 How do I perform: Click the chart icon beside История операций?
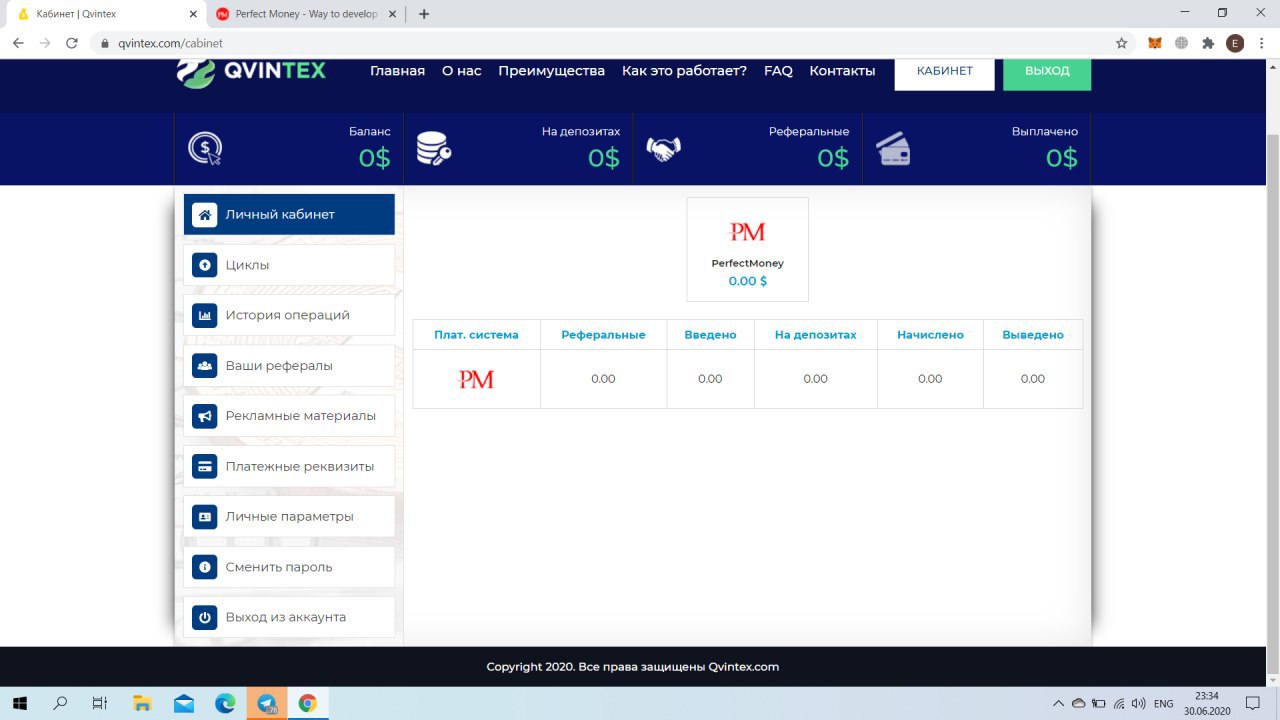[x=205, y=315]
